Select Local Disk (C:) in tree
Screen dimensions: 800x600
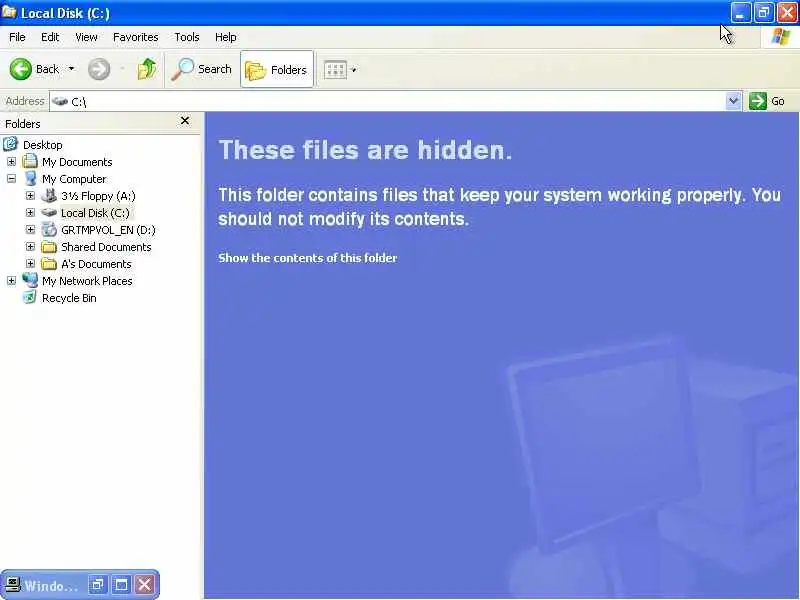click(x=95, y=213)
